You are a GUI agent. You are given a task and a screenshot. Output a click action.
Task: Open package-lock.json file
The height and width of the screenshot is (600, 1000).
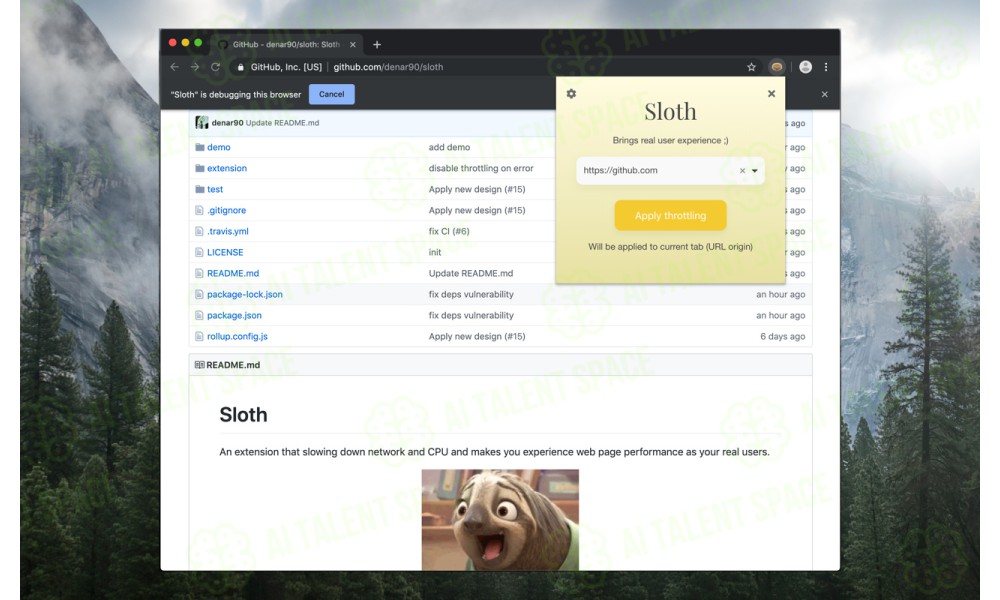[245, 295]
